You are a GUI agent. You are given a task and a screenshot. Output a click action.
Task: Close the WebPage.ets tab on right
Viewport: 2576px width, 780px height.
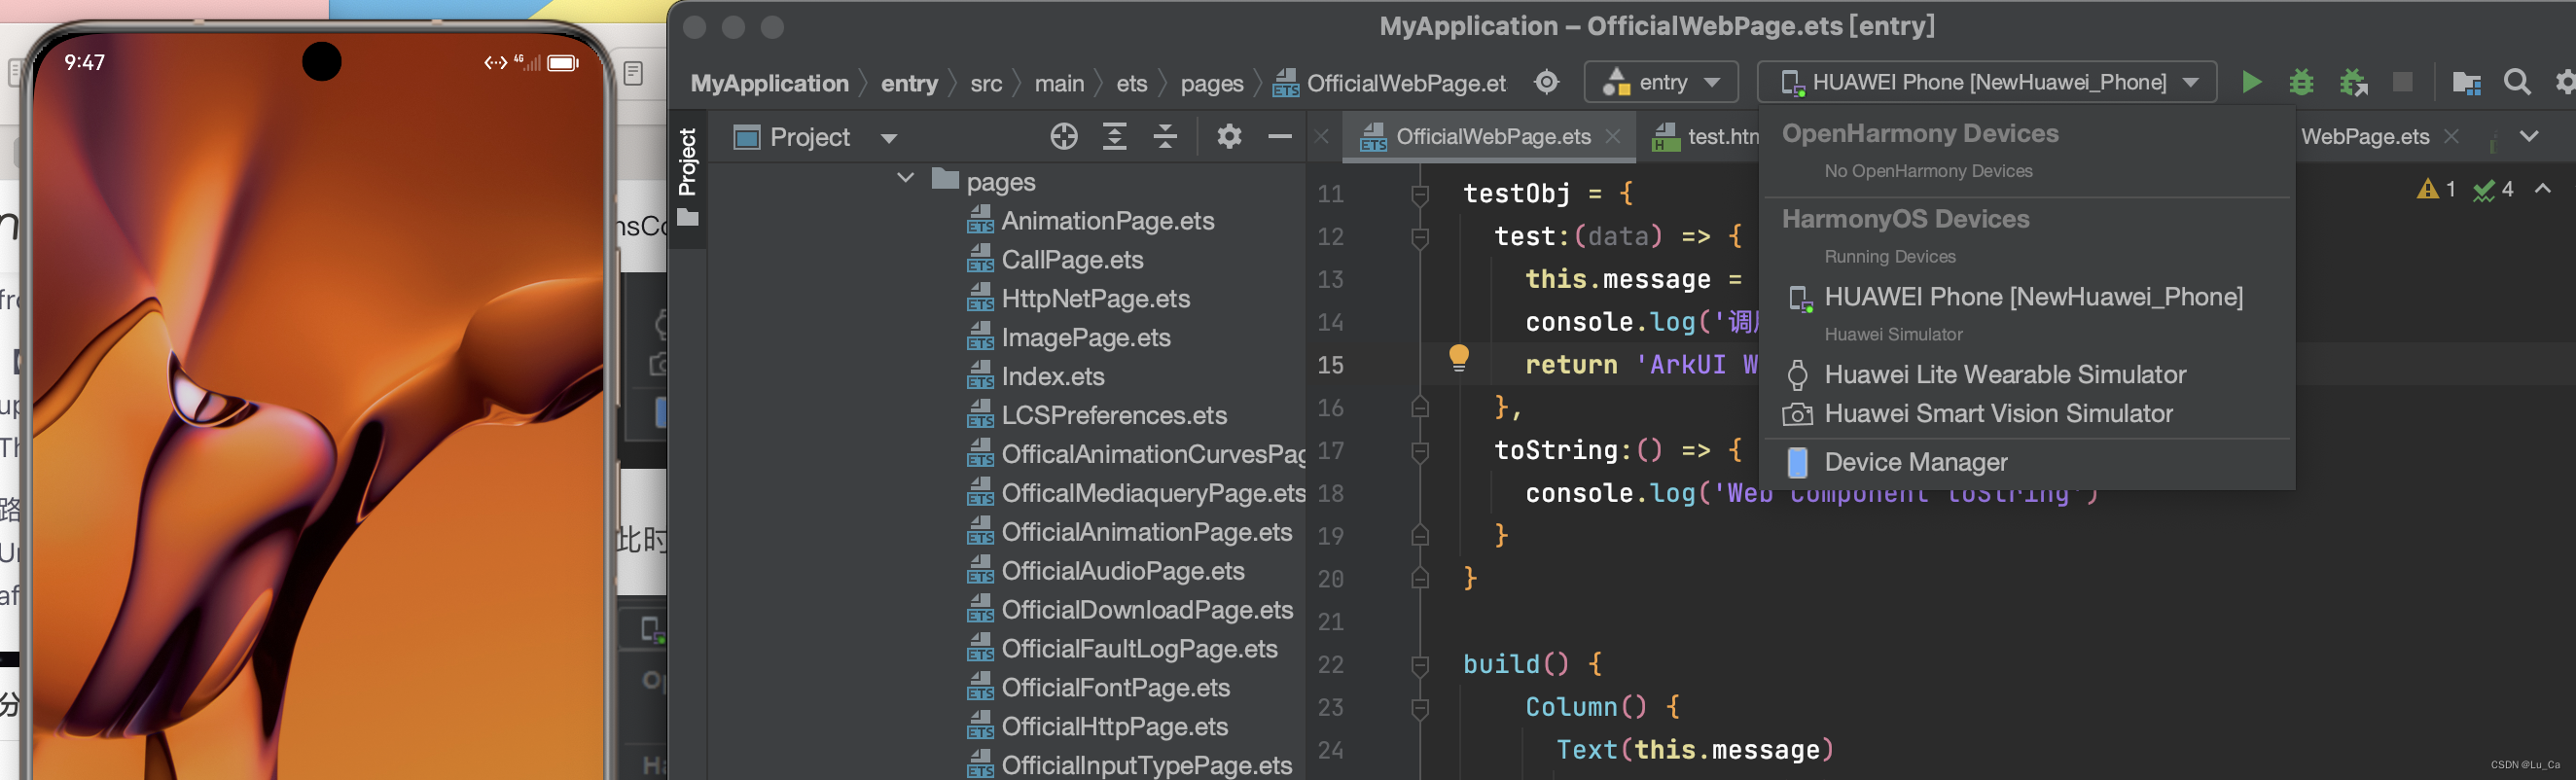click(x=2451, y=136)
